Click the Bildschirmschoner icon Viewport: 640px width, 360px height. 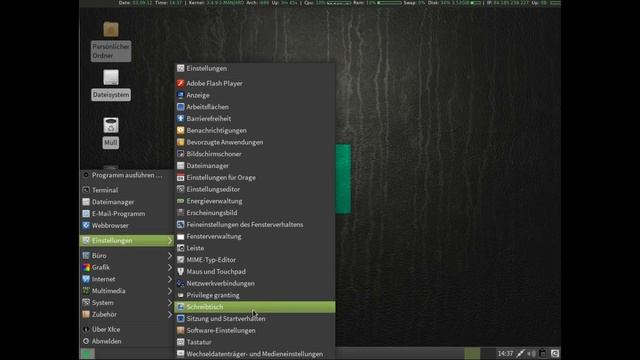pyautogui.click(x=180, y=154)
